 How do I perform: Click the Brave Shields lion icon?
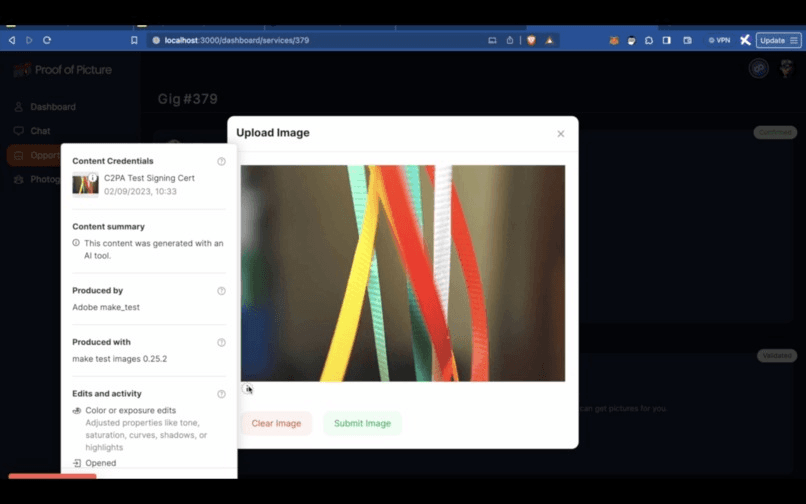click(531, 40)
